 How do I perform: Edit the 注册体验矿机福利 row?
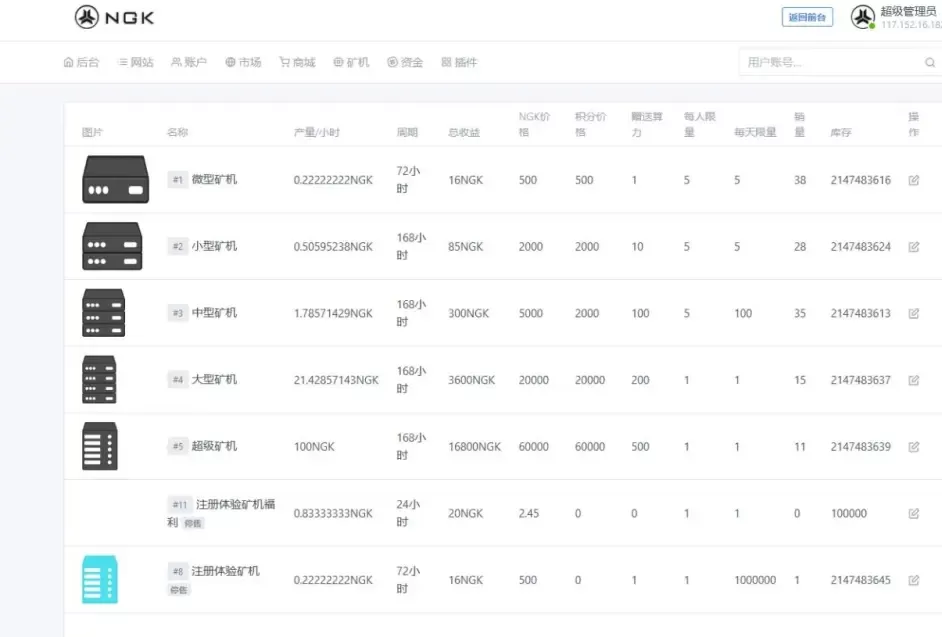pyautogui.click(x=914, y=513)
